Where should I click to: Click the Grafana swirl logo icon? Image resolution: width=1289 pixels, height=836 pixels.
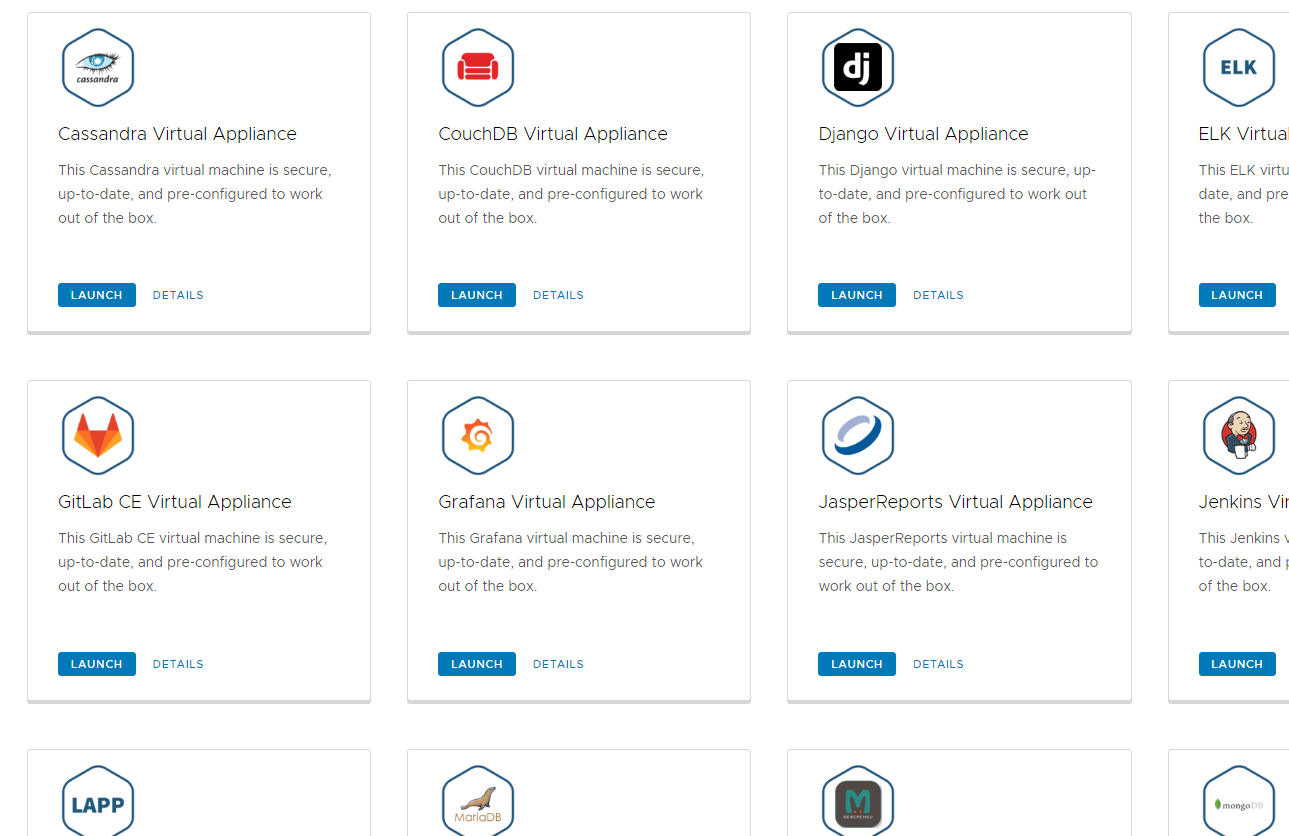[x=478, y=436]
